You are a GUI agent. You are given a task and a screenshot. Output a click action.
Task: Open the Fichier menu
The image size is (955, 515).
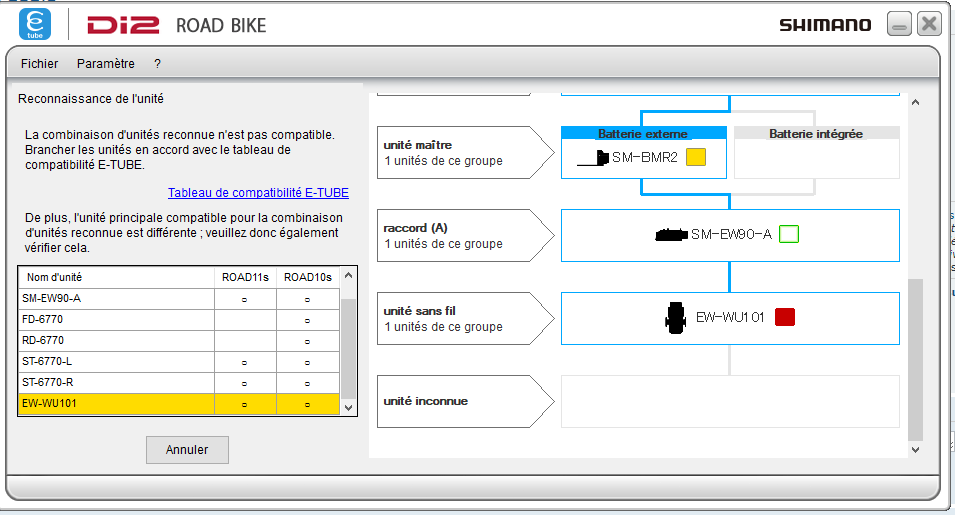click(39, 63)
